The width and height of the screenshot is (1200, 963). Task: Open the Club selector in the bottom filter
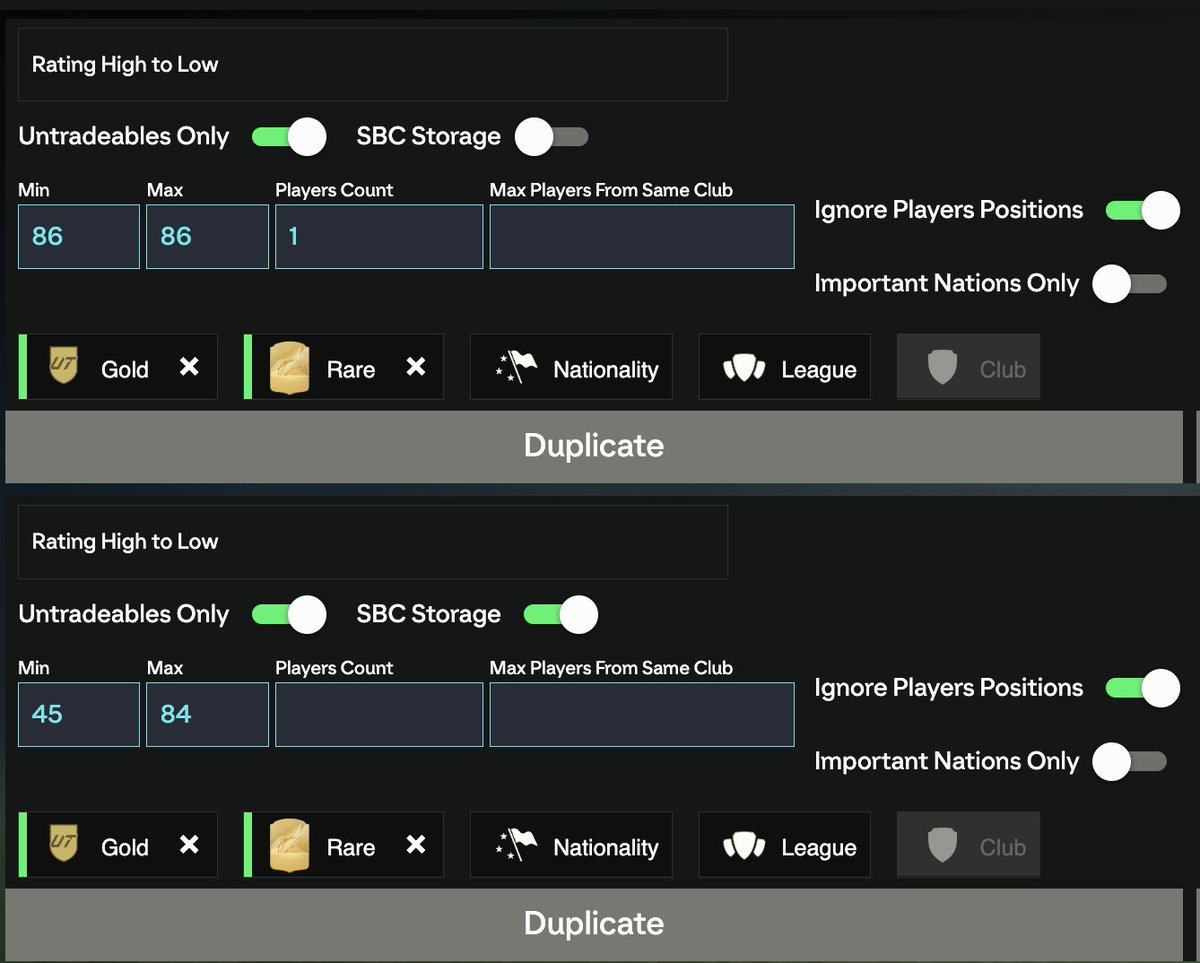[969, 845]
